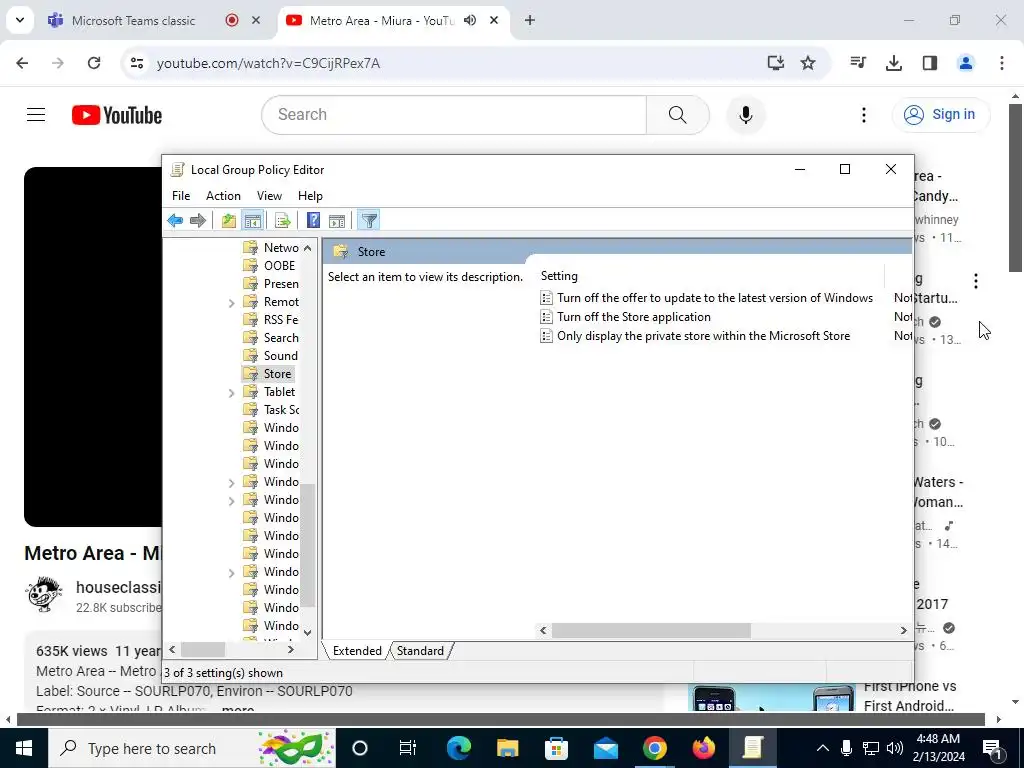Open Chrome side panel icon

coord(929,63)
